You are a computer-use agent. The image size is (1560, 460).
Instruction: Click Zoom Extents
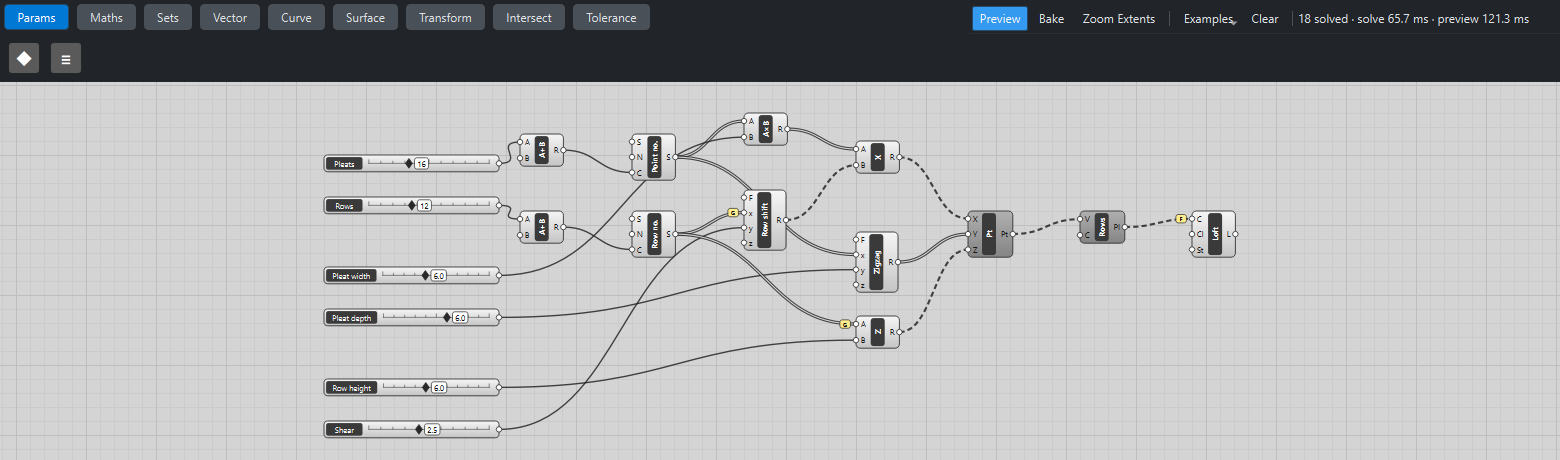point(1119,18)
